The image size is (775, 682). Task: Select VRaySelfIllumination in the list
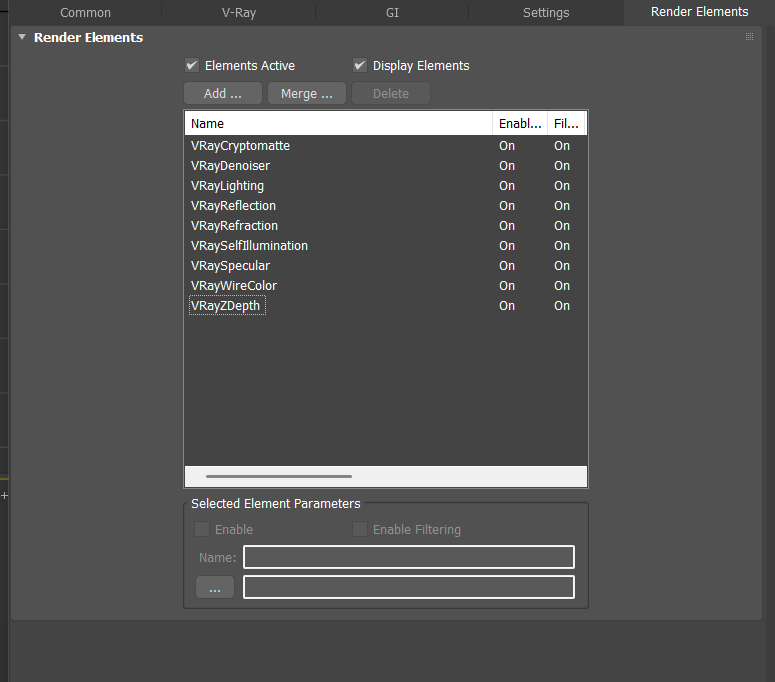pyautogui.click(x=249, y=246)
